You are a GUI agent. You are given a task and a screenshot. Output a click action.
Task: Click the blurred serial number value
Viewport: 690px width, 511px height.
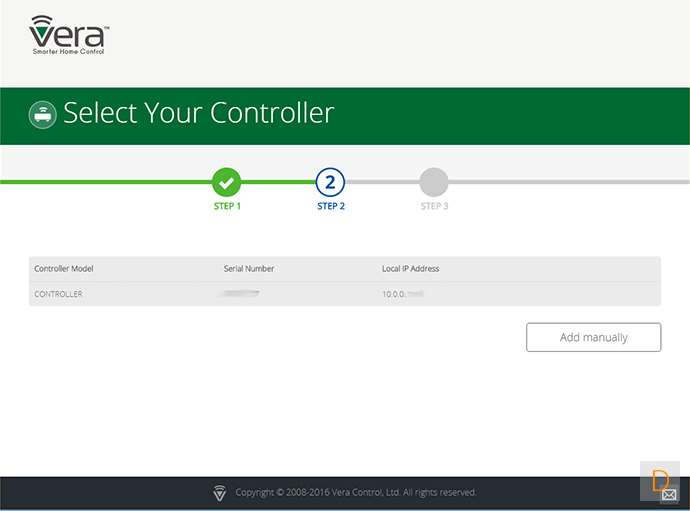click(241, 293)
